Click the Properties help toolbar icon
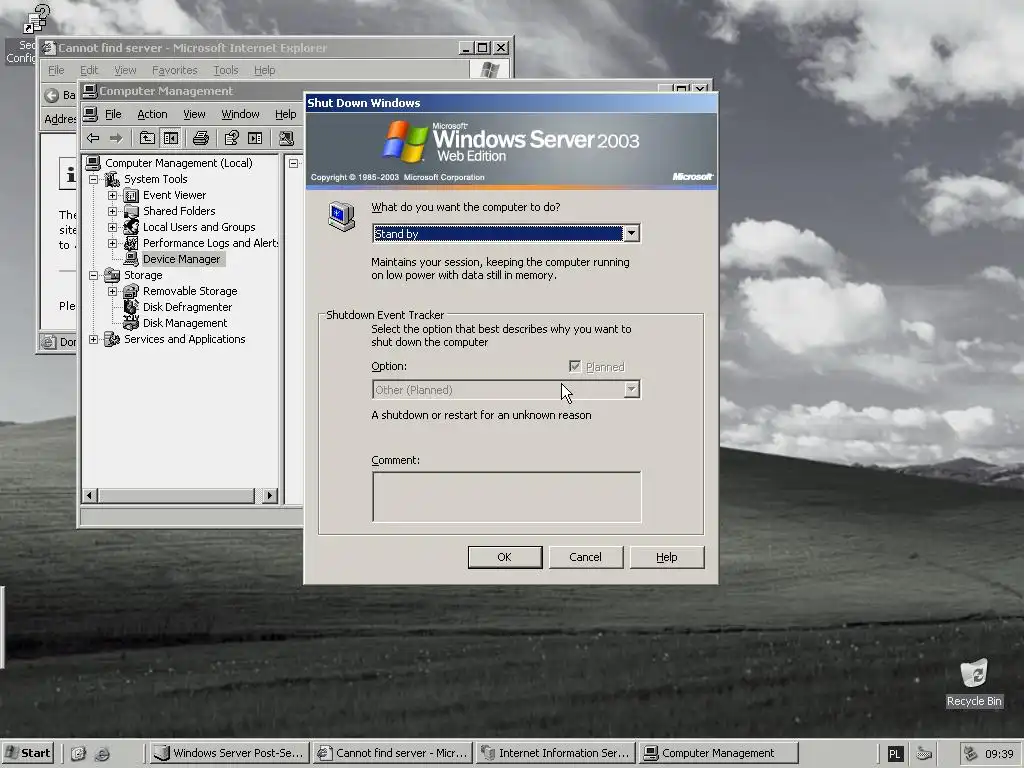Viewport: 1024px width, 768px height. [x=231, y=138]
